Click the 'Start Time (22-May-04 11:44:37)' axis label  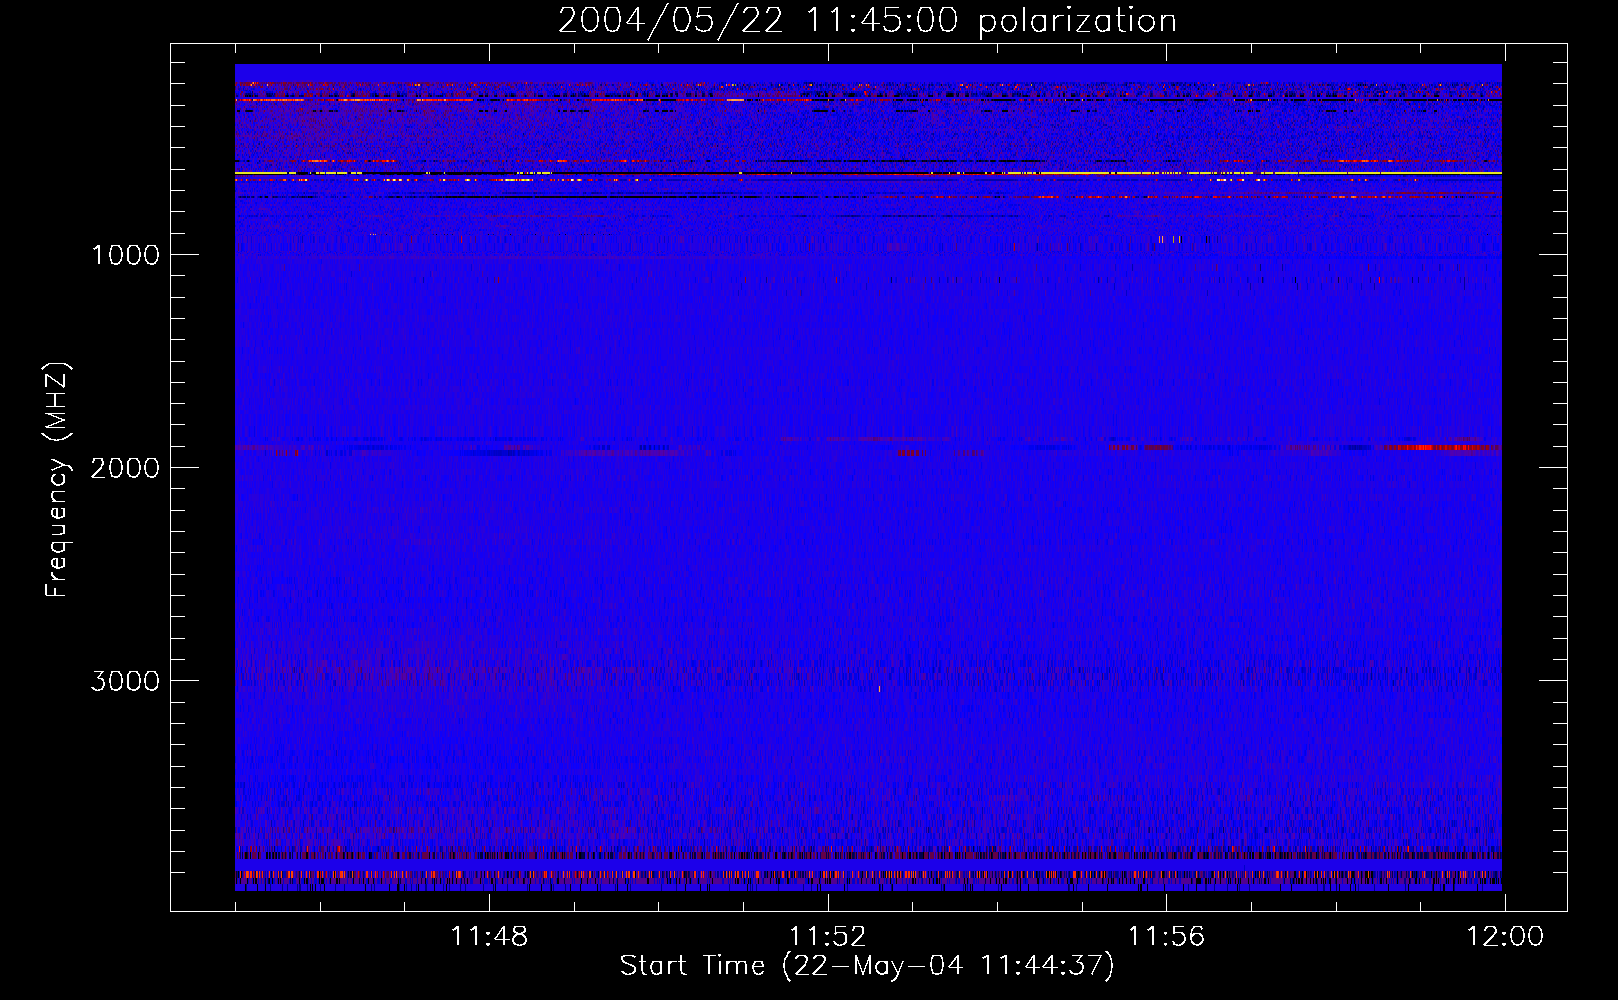coord(867,966)
